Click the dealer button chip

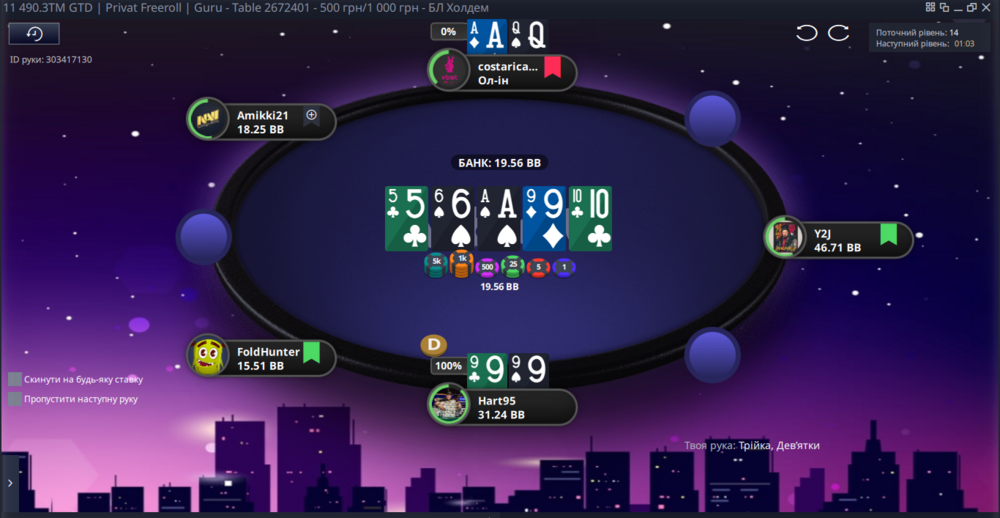(434, 345)
